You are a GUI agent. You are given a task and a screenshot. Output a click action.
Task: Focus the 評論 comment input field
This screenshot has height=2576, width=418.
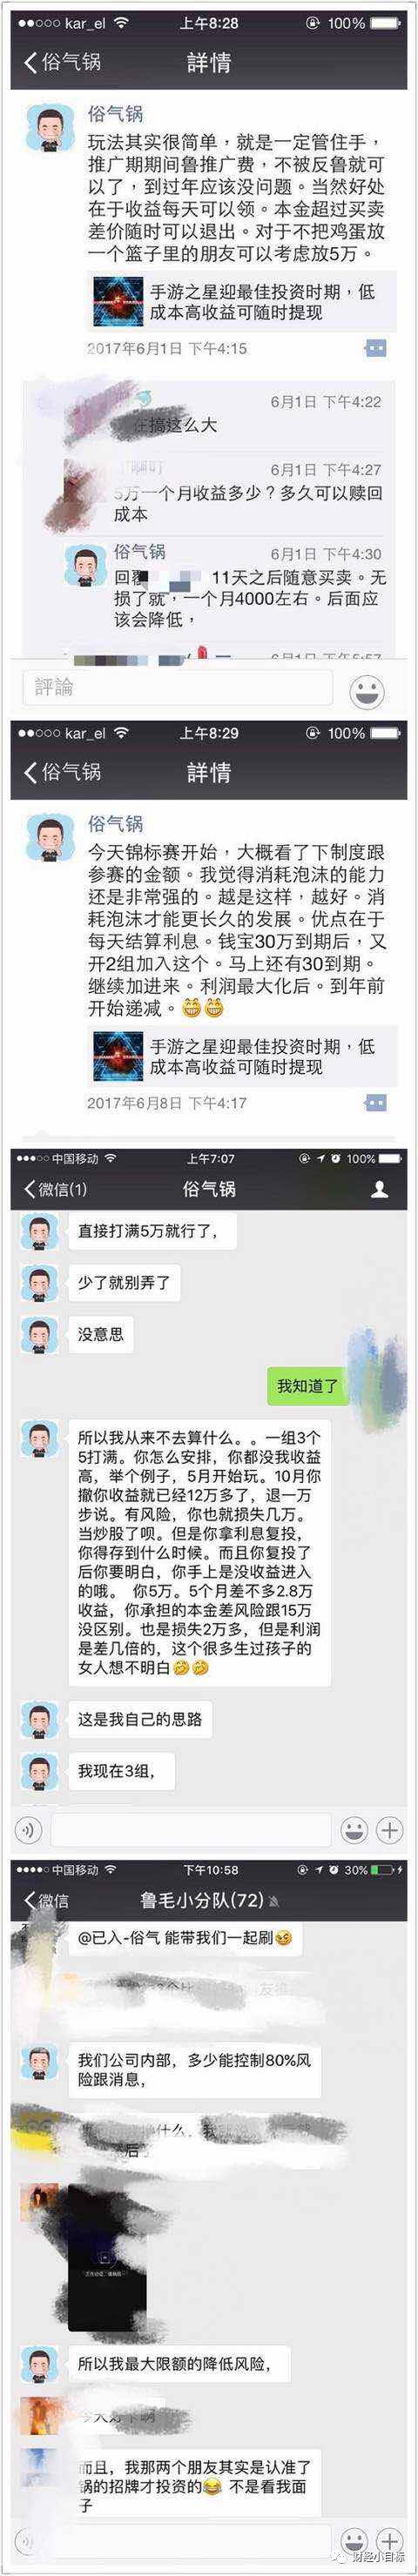point(177,688)
